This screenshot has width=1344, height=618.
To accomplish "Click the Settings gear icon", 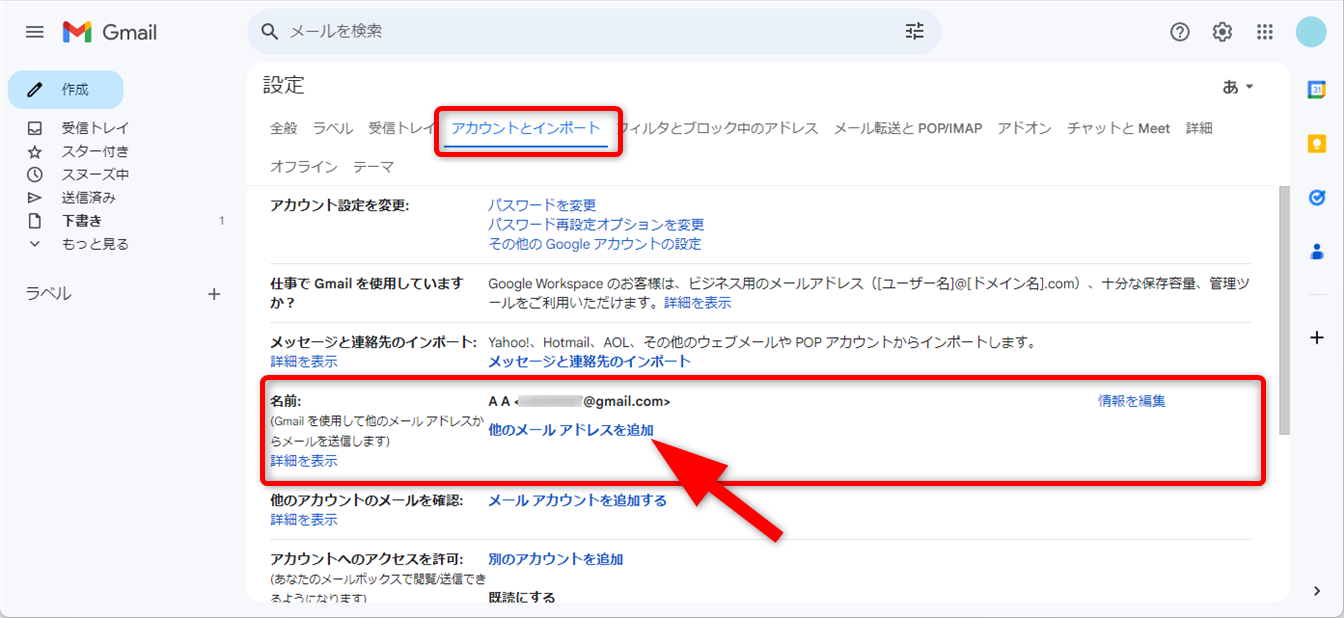I will (1222, 32).
